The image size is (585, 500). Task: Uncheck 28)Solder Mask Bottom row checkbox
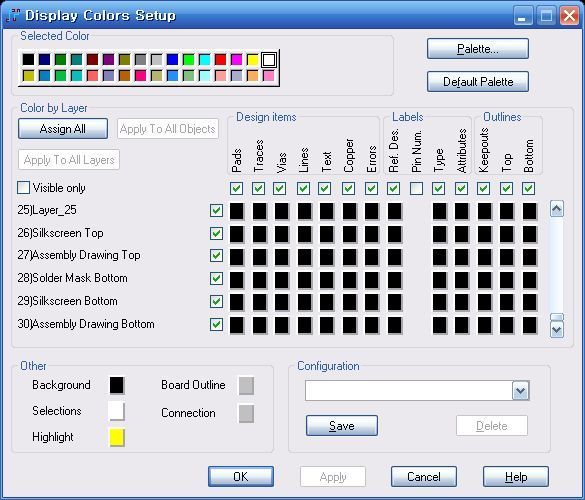(x=216, y=278)
